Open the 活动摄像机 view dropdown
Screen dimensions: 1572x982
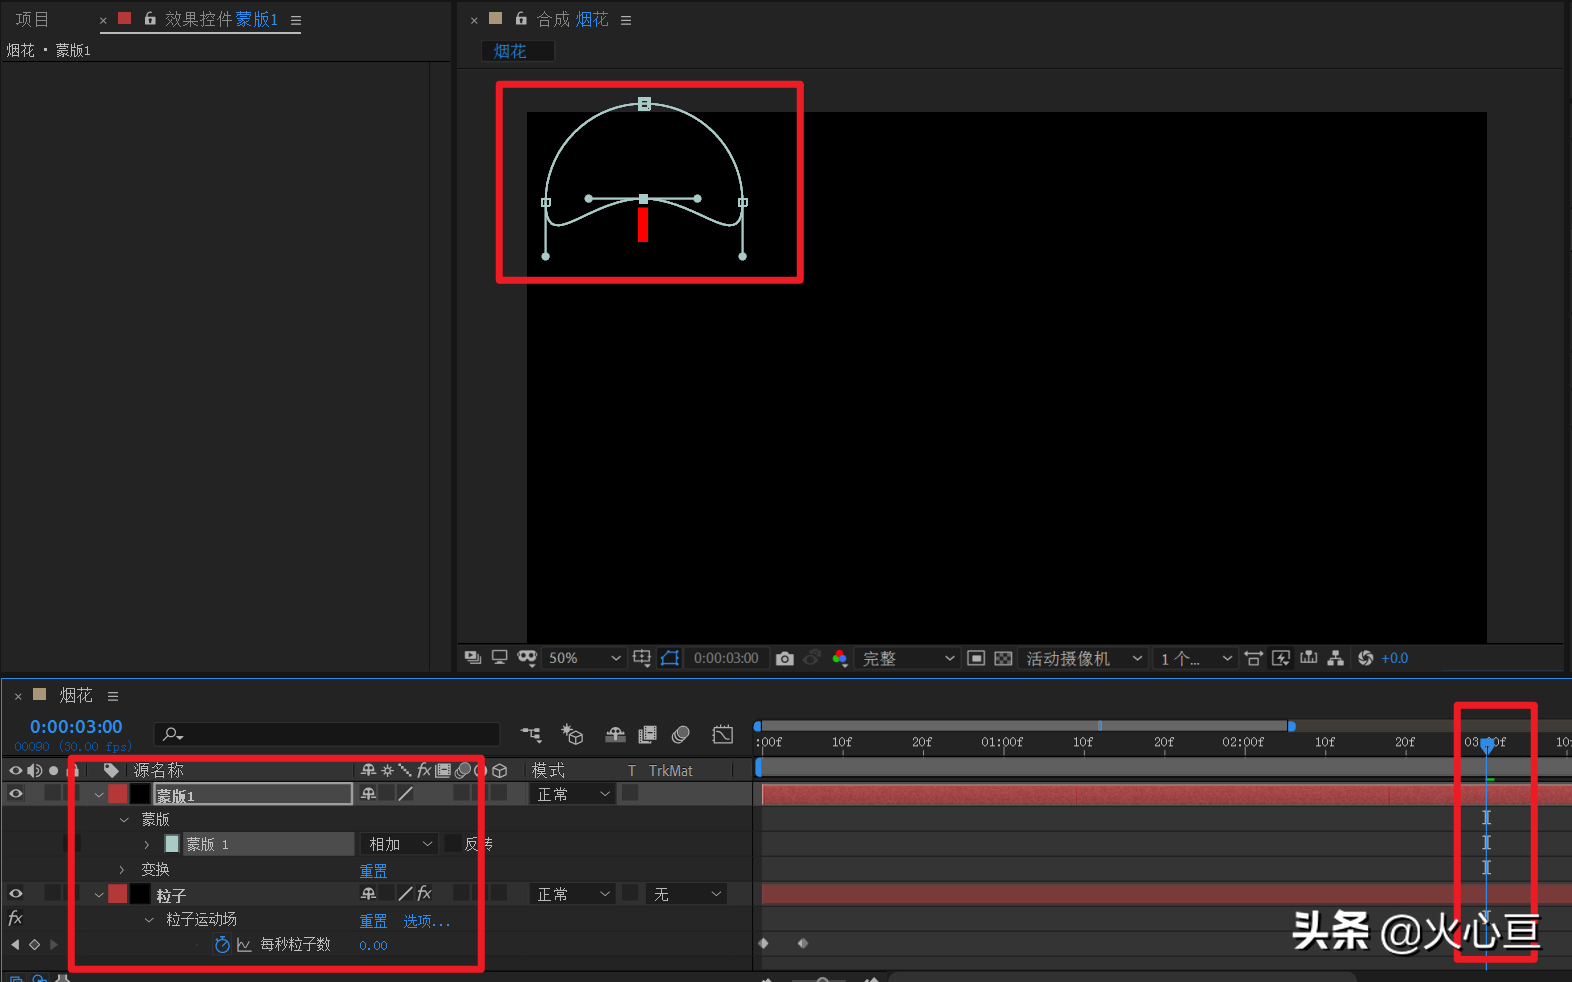tap(1084, 658)
